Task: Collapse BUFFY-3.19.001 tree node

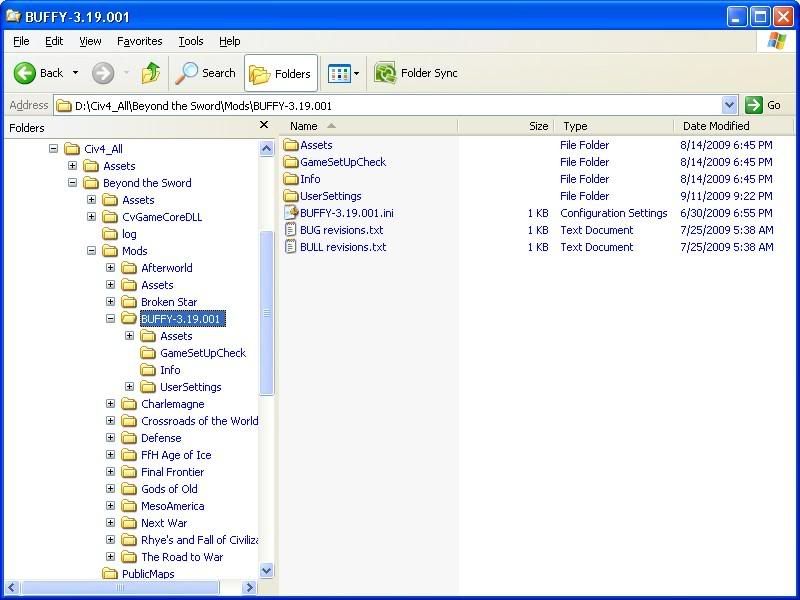Action: pos(110,318)
